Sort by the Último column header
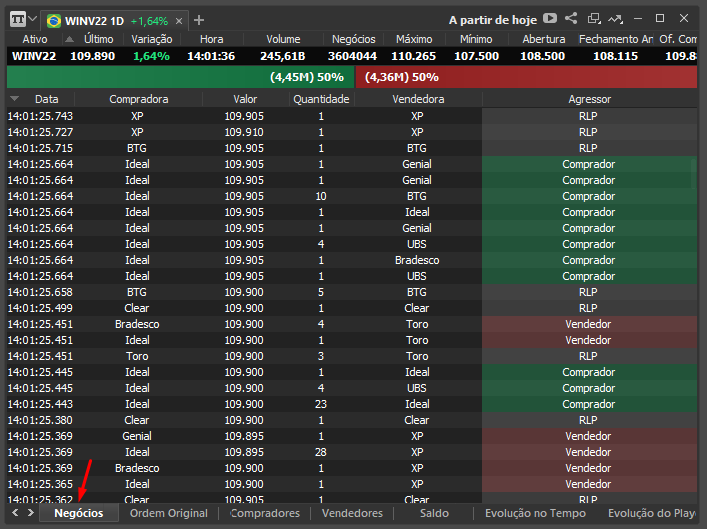This screenshot has width=707, height=529. point(99,39)
